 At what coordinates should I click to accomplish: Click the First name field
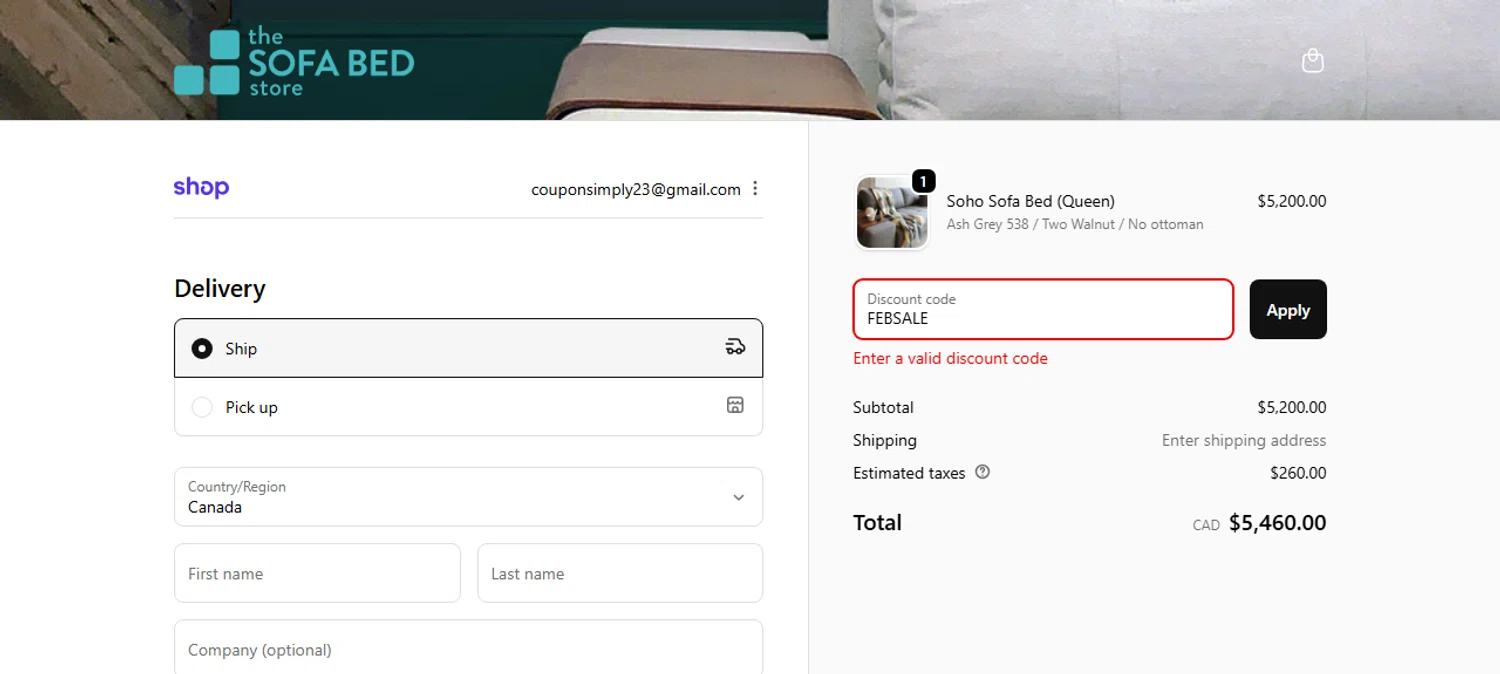[x=317, y=573]
